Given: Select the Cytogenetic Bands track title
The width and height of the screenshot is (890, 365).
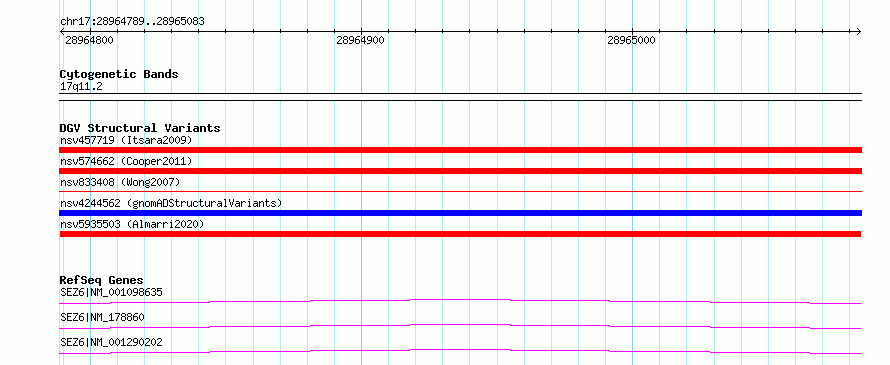Looking at the screenshot, I should tap(119, 74).
